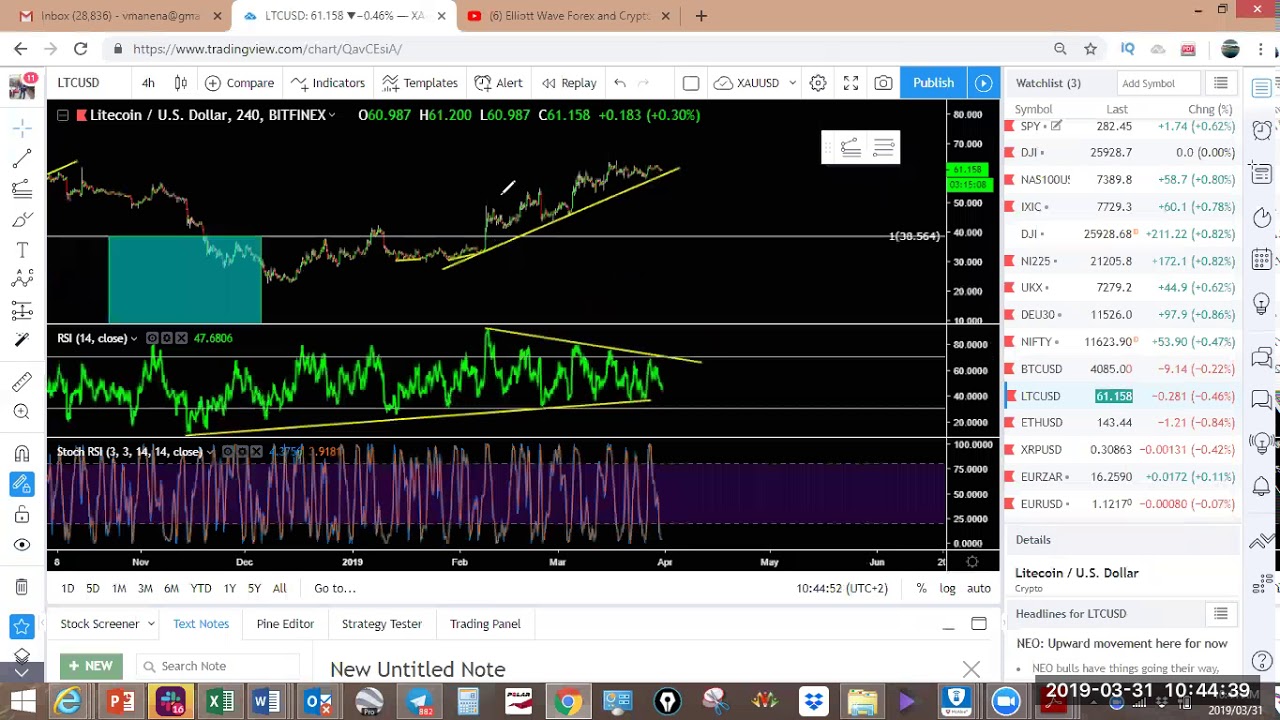This screenshot has width=1280, height=720.
Task: Open the Stock Screener dropdown
Action: coord(107,624)
